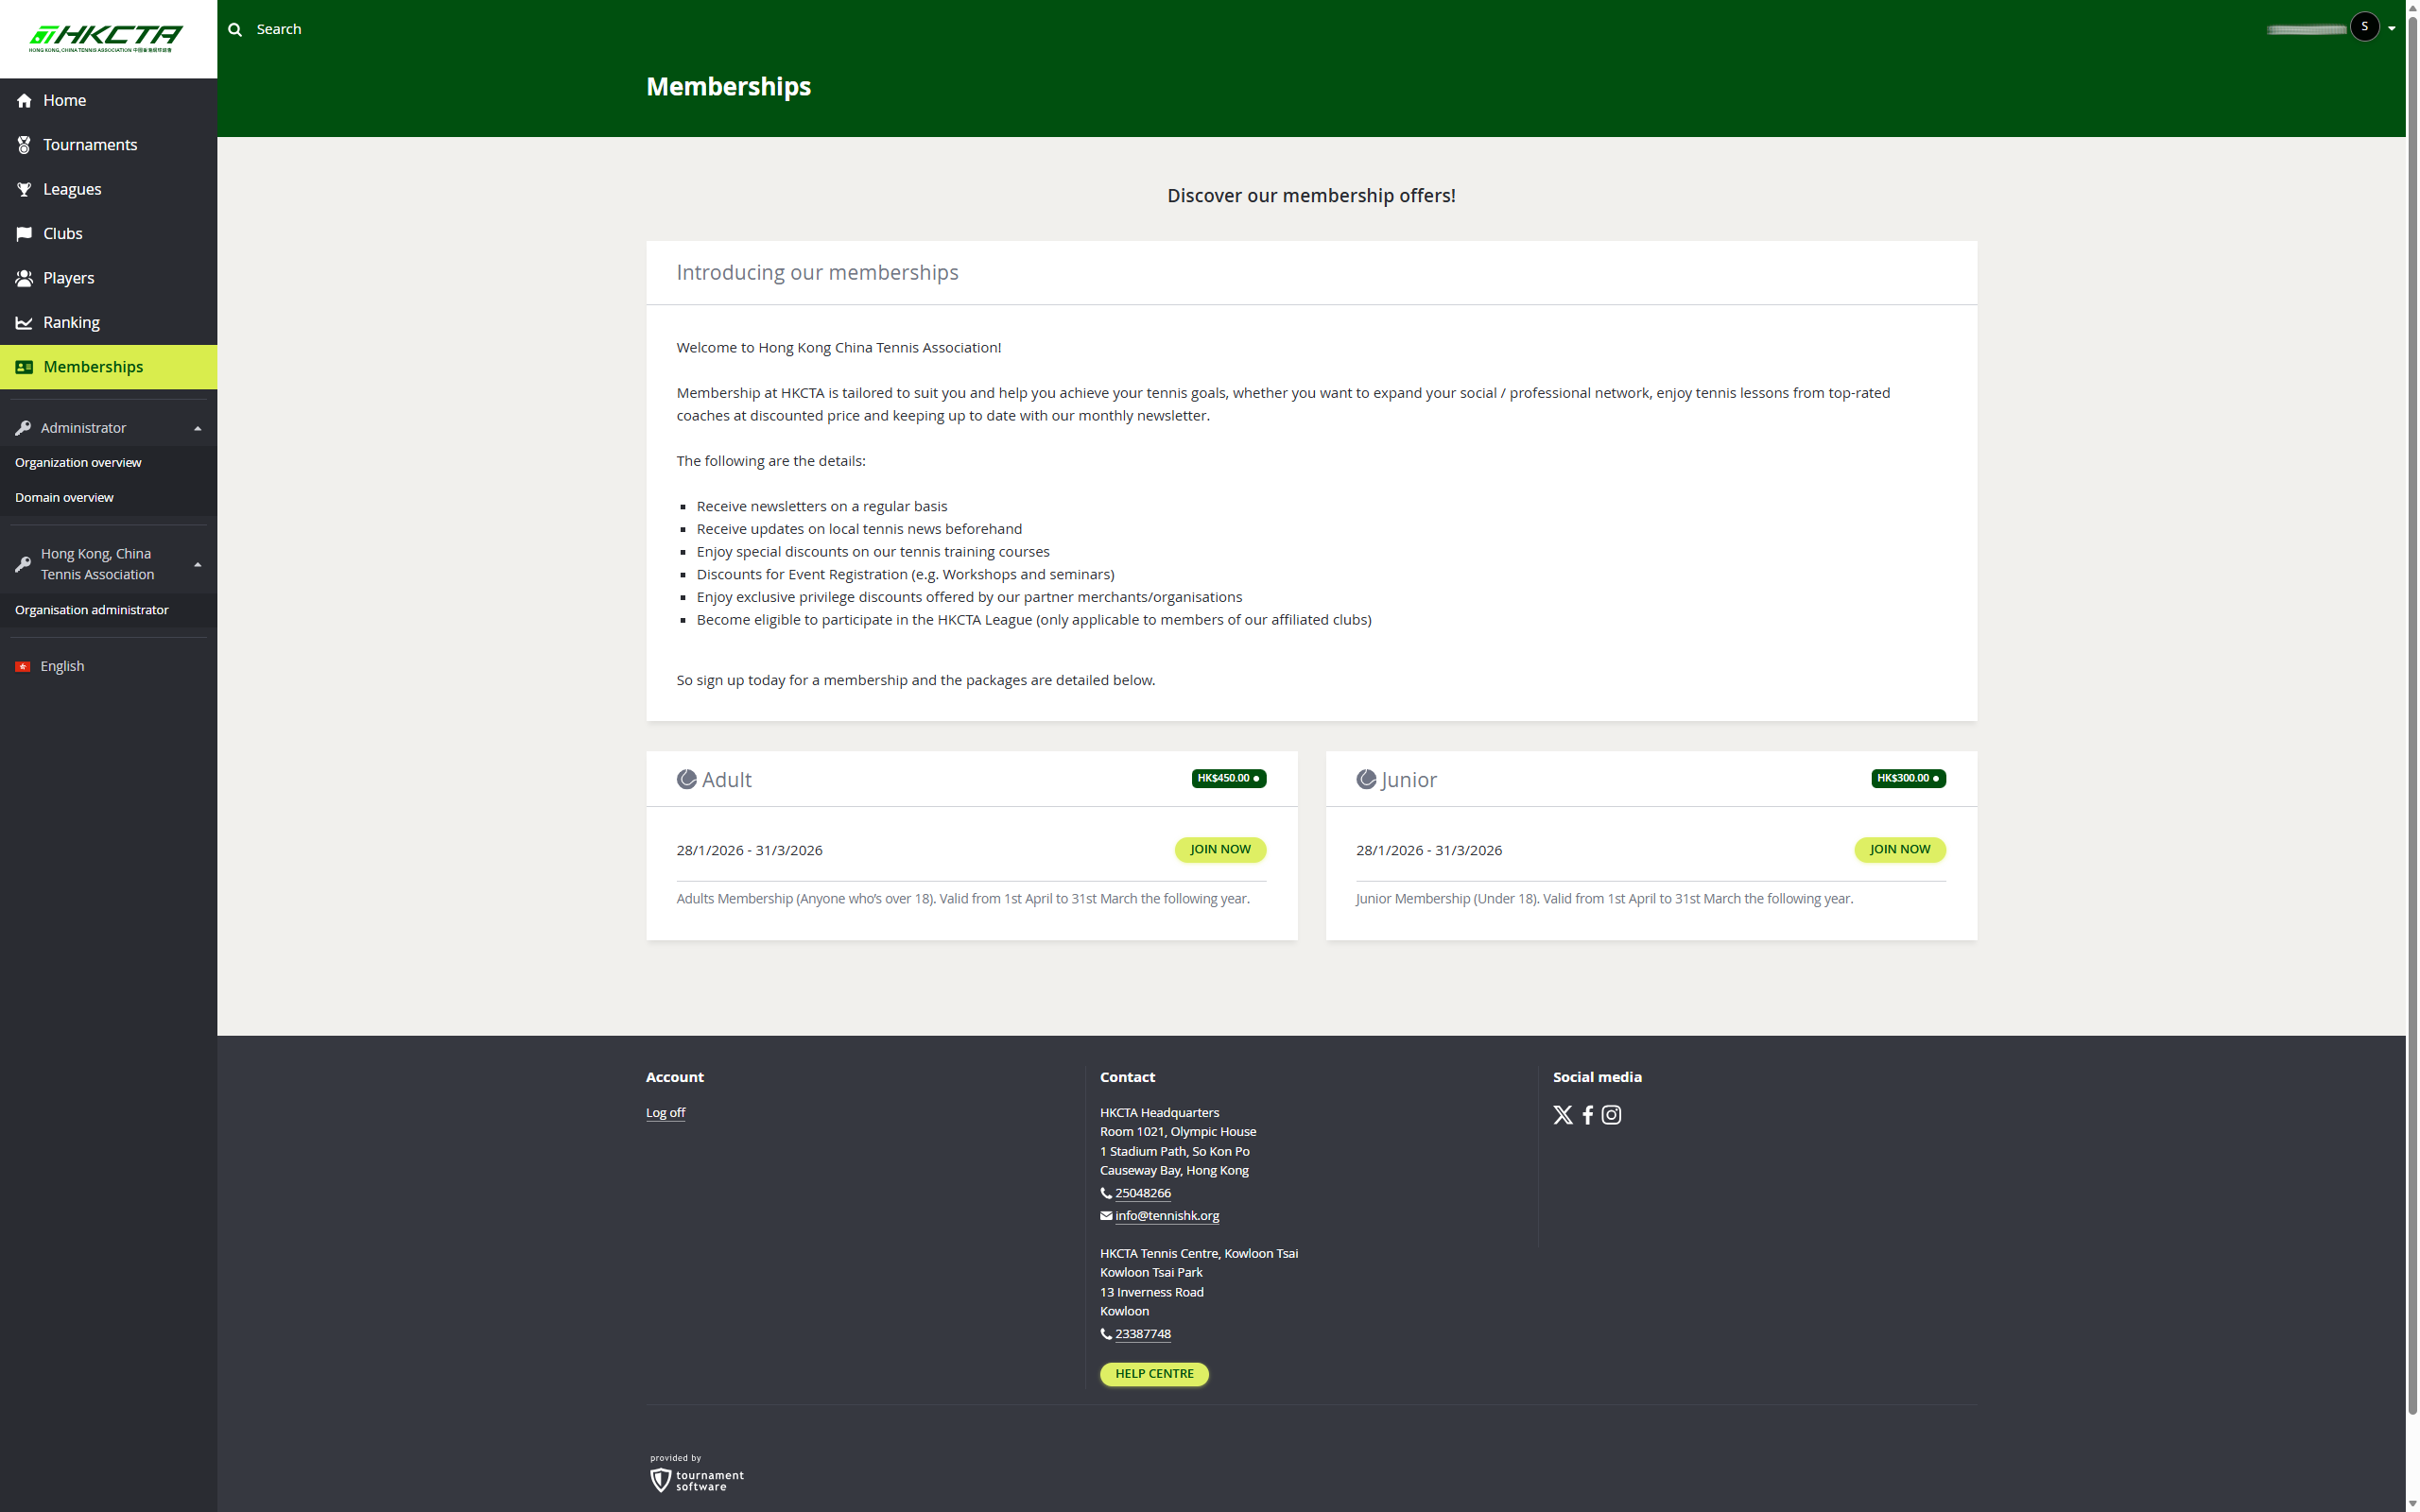Open the Instagram social media icon
Screen dimensions: 2420x1512
(1611, 1115)
